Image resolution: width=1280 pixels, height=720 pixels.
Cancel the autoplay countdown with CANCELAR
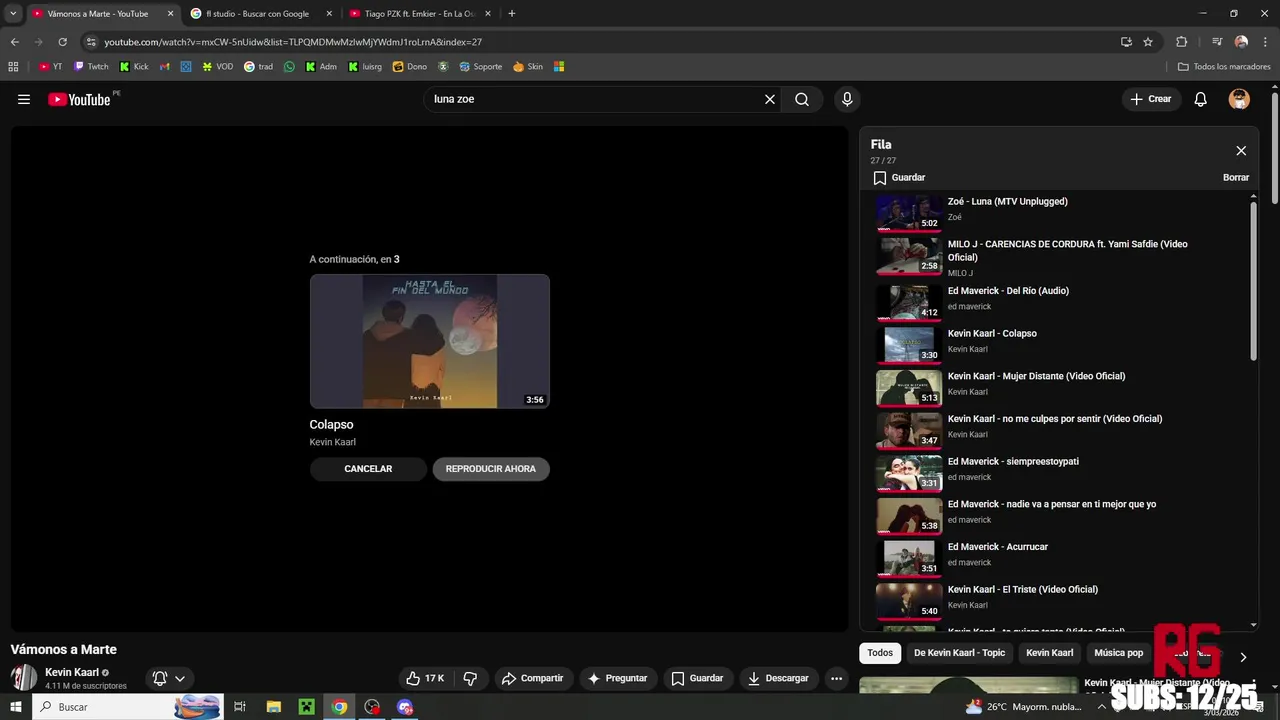pos(368,469)
